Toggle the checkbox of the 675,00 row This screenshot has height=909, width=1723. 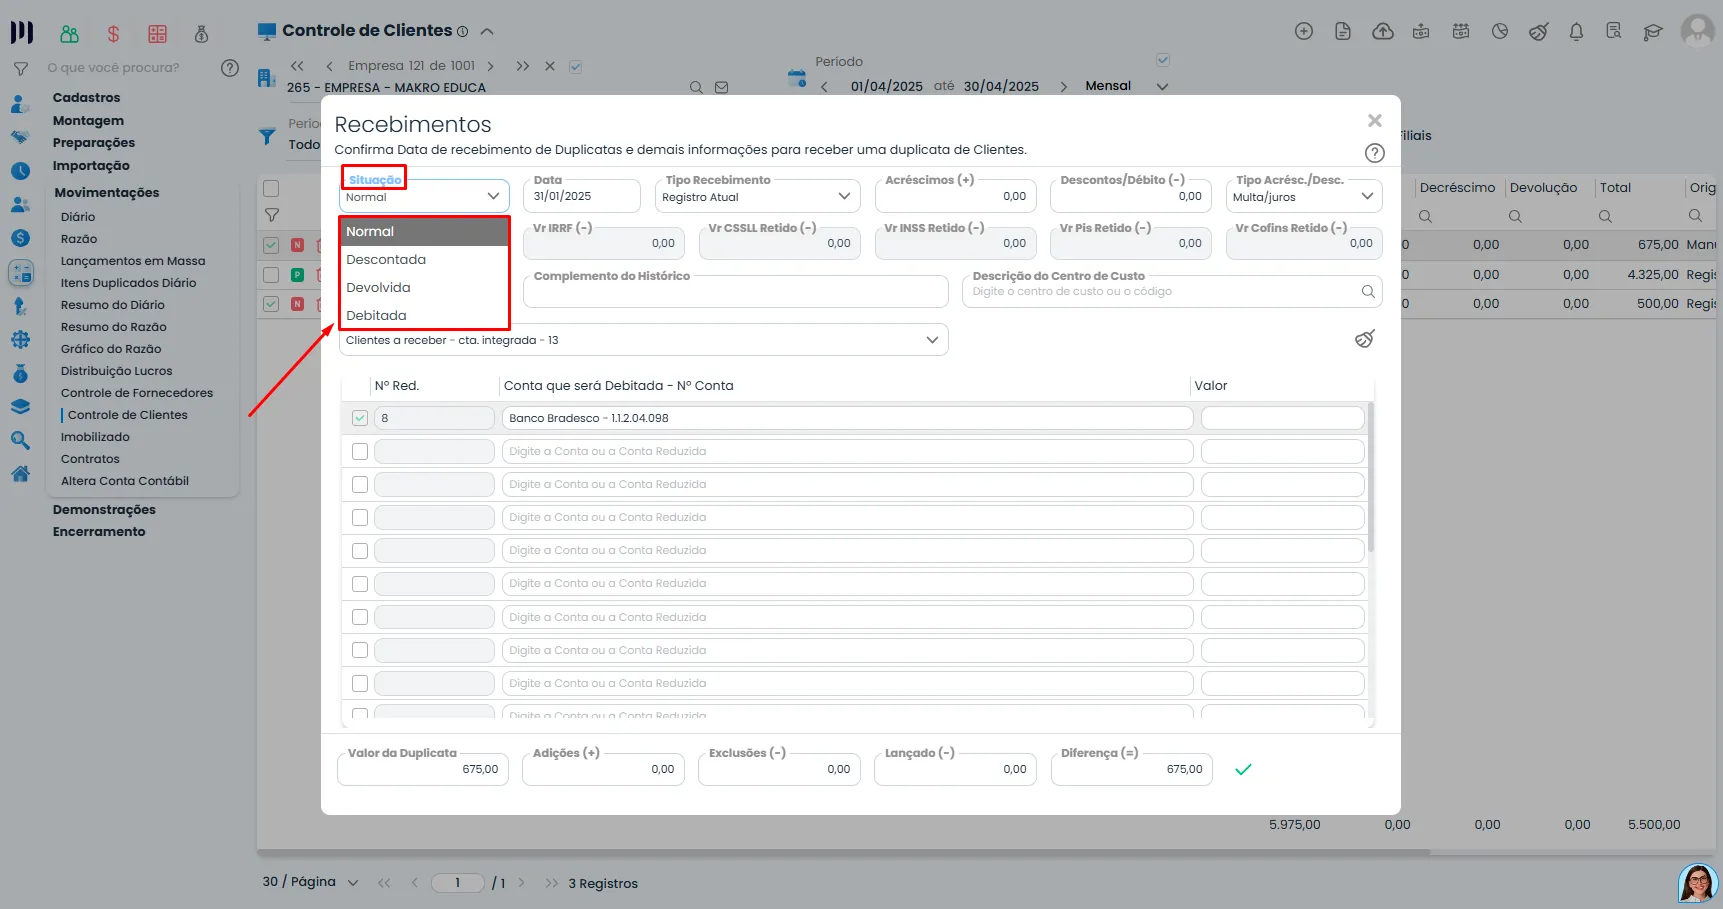tap(271, 245)
